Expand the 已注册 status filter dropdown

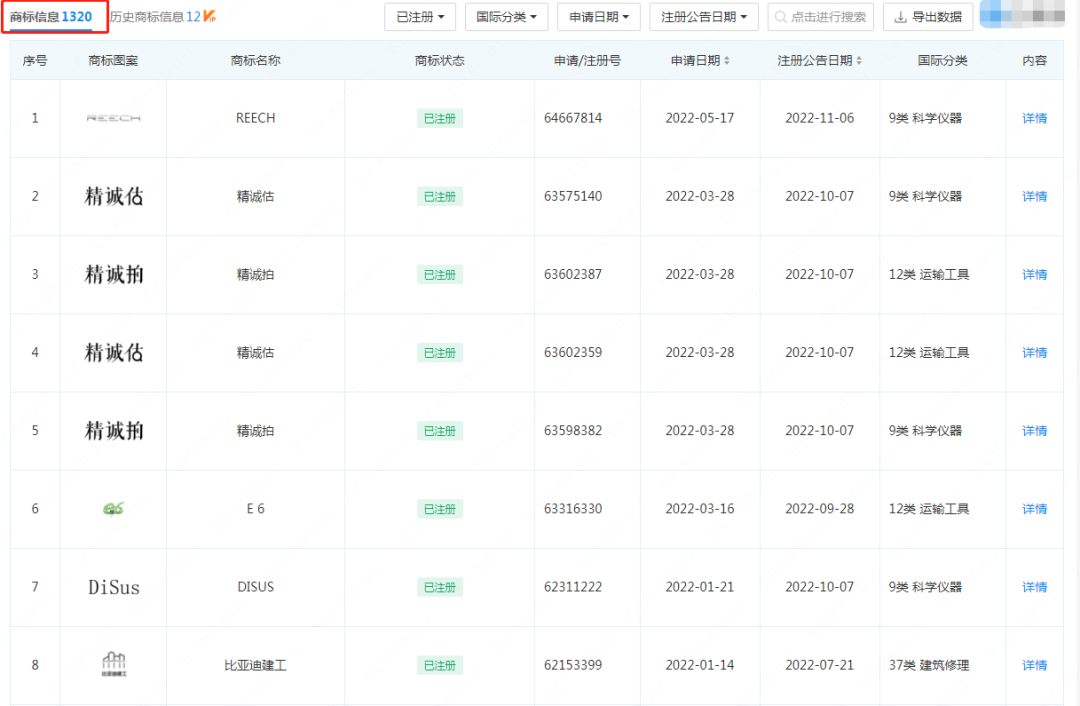[x=420, y=17]
